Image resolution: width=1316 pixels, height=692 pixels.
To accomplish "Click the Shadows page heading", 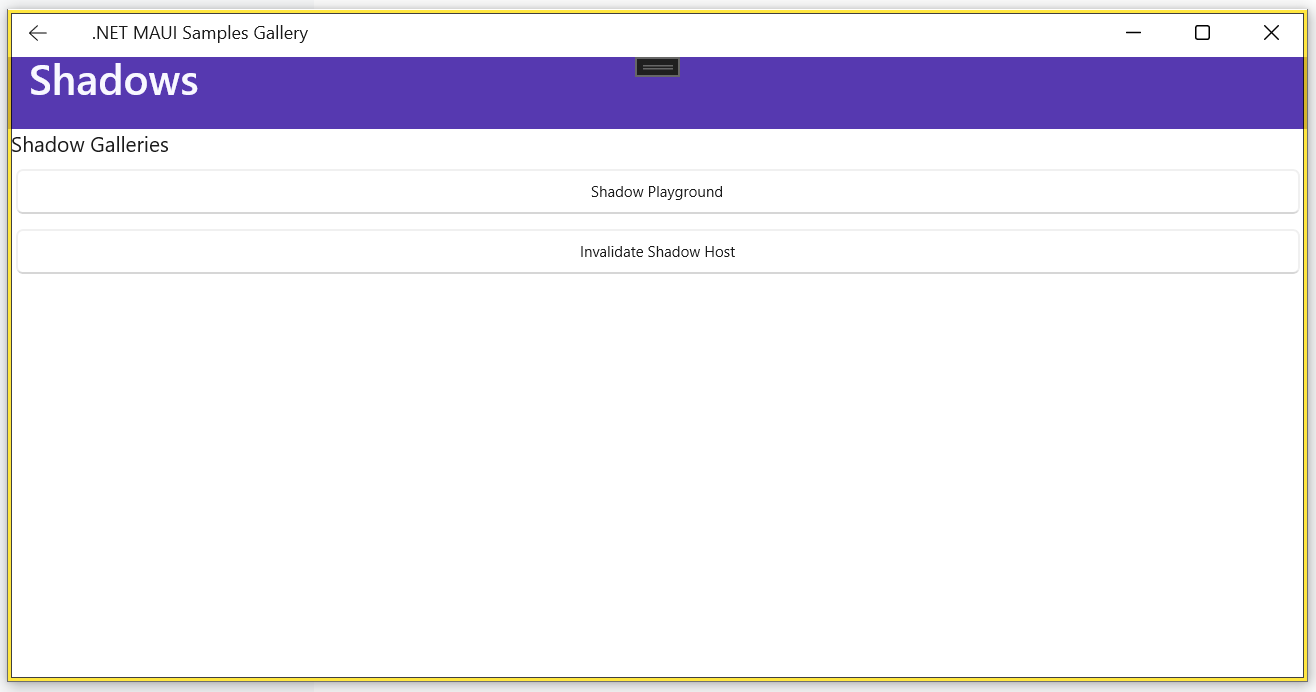I will 114,81.
